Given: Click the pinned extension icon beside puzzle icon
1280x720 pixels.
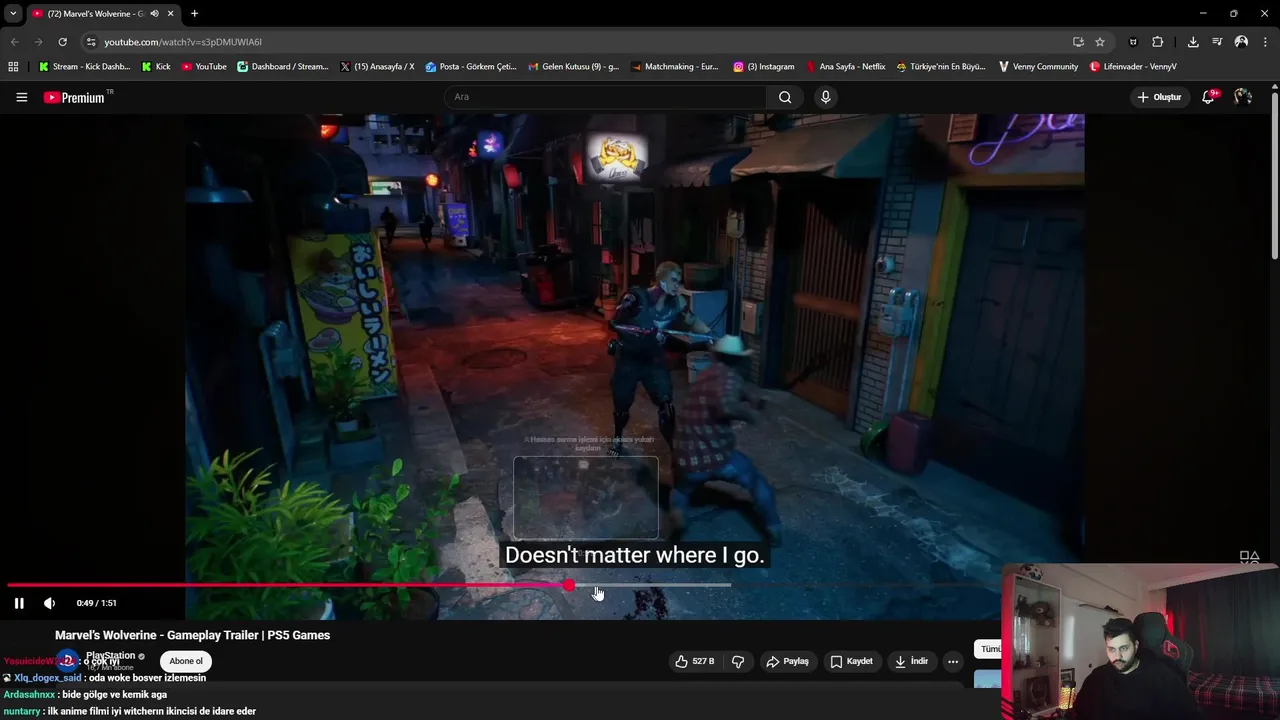Looking at the screenshot, I should coord(1133,42).
